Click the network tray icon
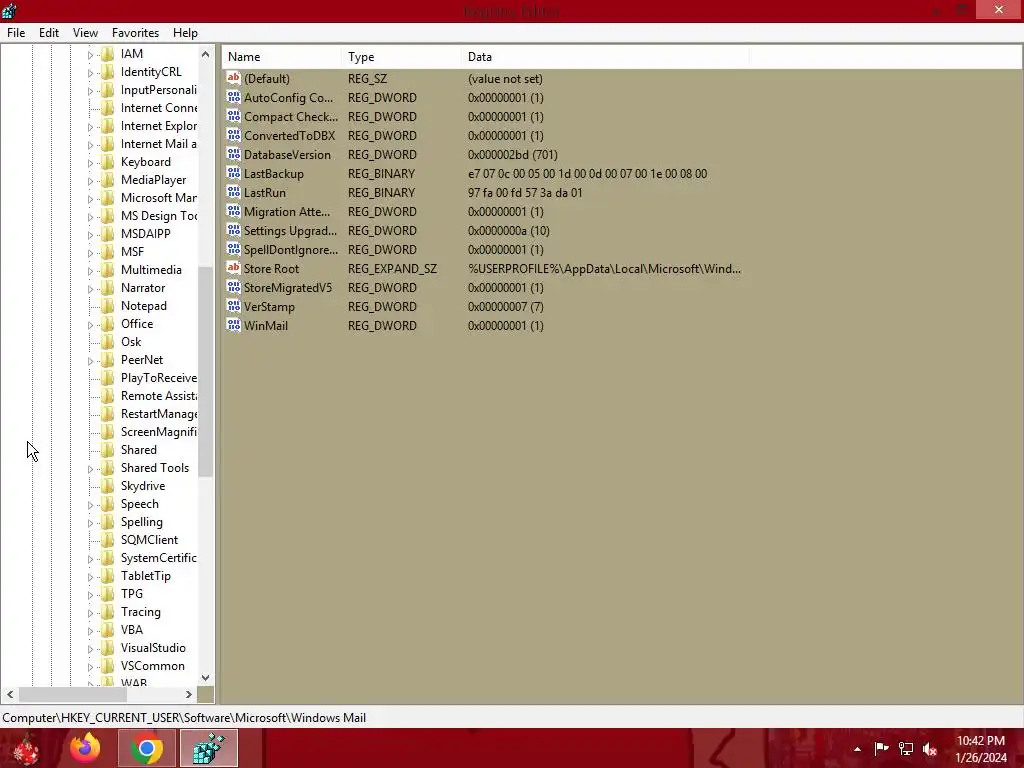The height and width of the screenshot is (768, 1024). 906,749
